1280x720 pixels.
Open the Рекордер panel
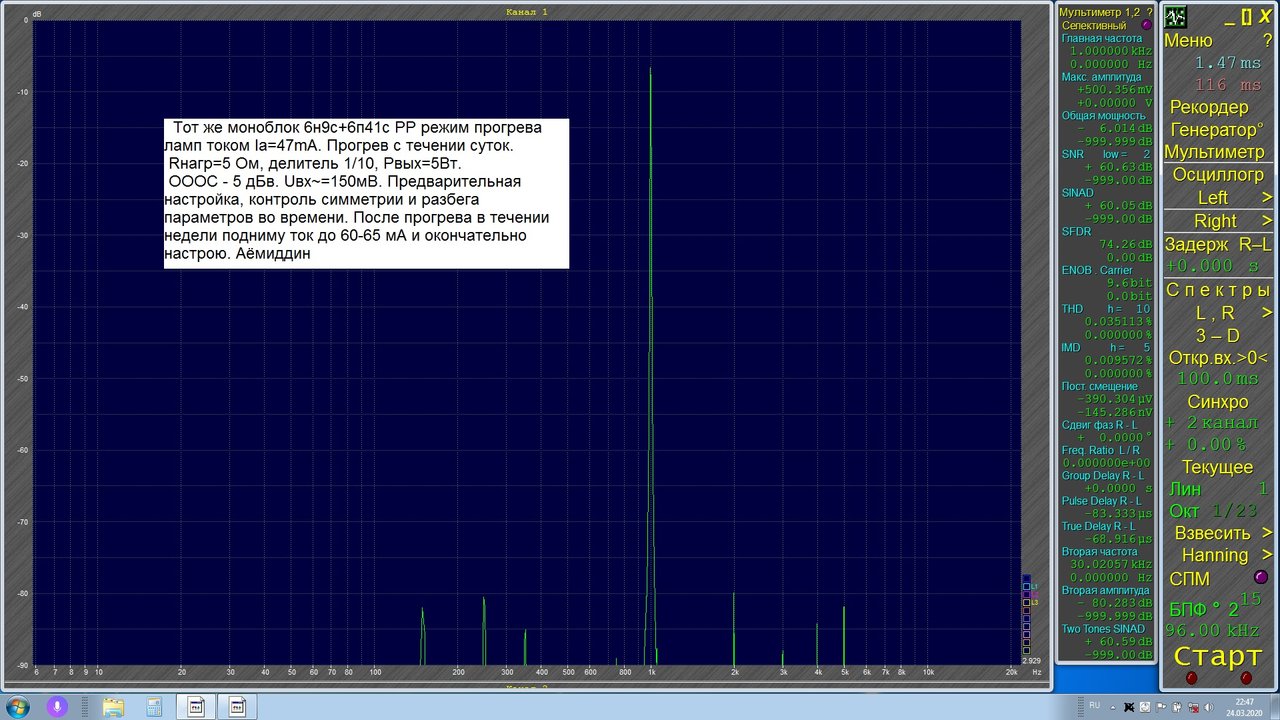click(x=1209, y=107)
